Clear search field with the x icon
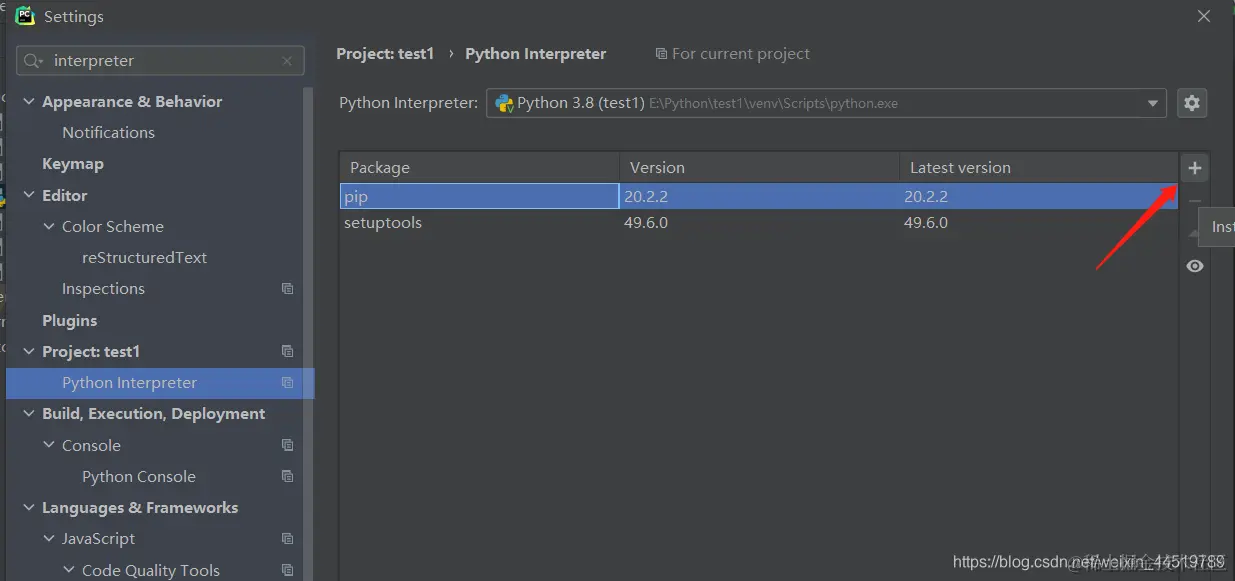1235x581 pixels. pos(287,61)
